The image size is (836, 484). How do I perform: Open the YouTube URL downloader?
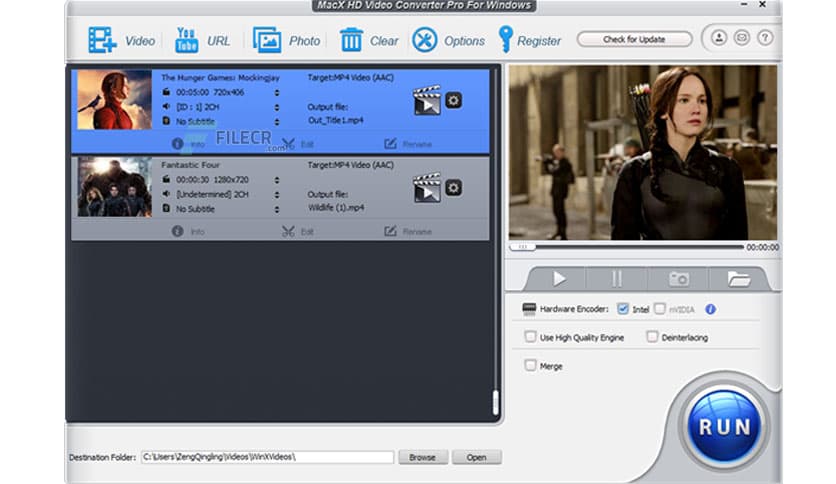click(x=187, y=41)
